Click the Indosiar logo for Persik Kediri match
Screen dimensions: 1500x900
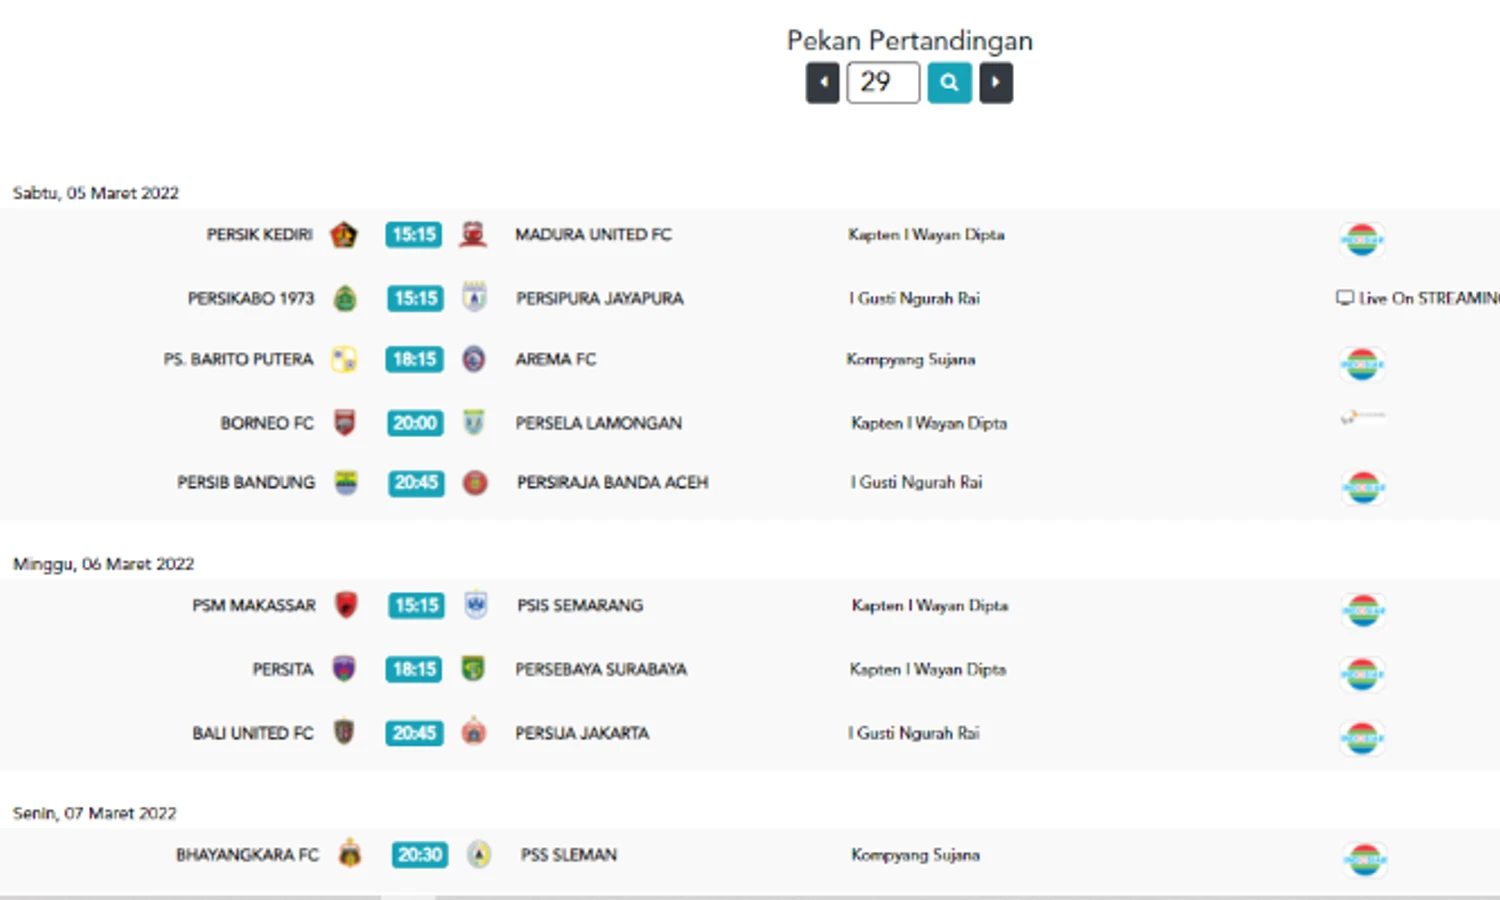tap(1362, 240)
